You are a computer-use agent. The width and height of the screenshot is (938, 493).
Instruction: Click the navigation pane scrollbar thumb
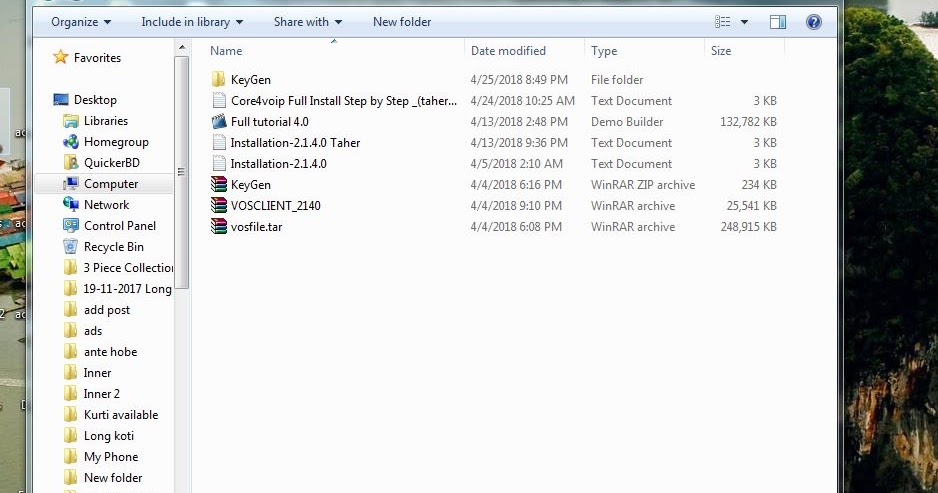pos(182,172)
